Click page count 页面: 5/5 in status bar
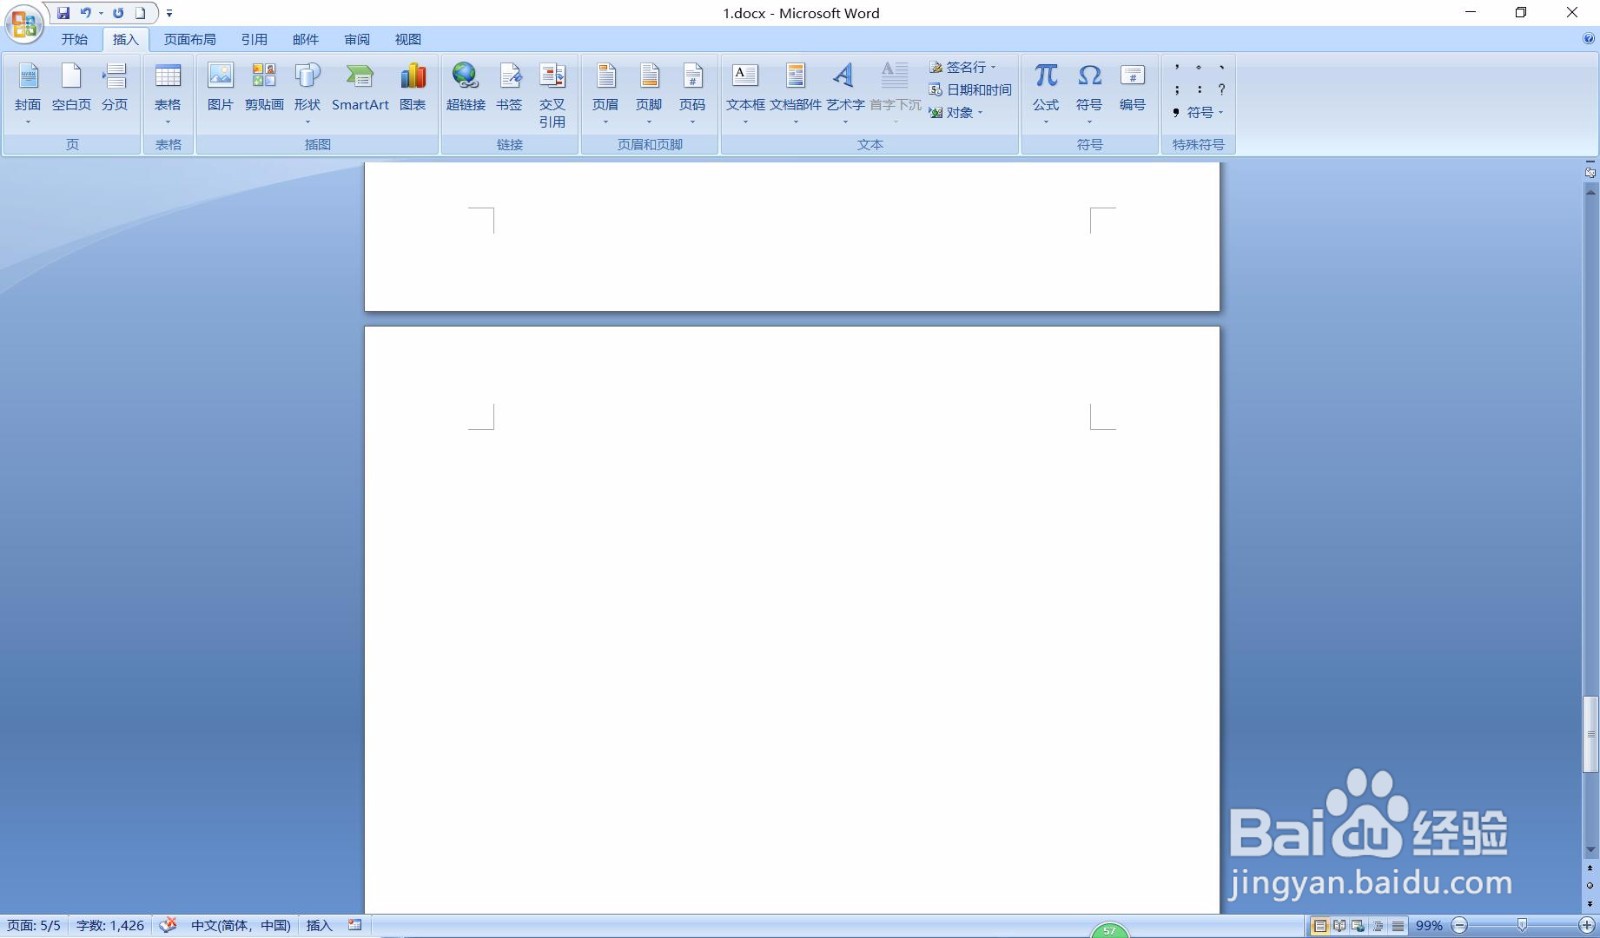Image resolution: width=1600 pixels, height=938 pixels. click(x=34, y=925)
